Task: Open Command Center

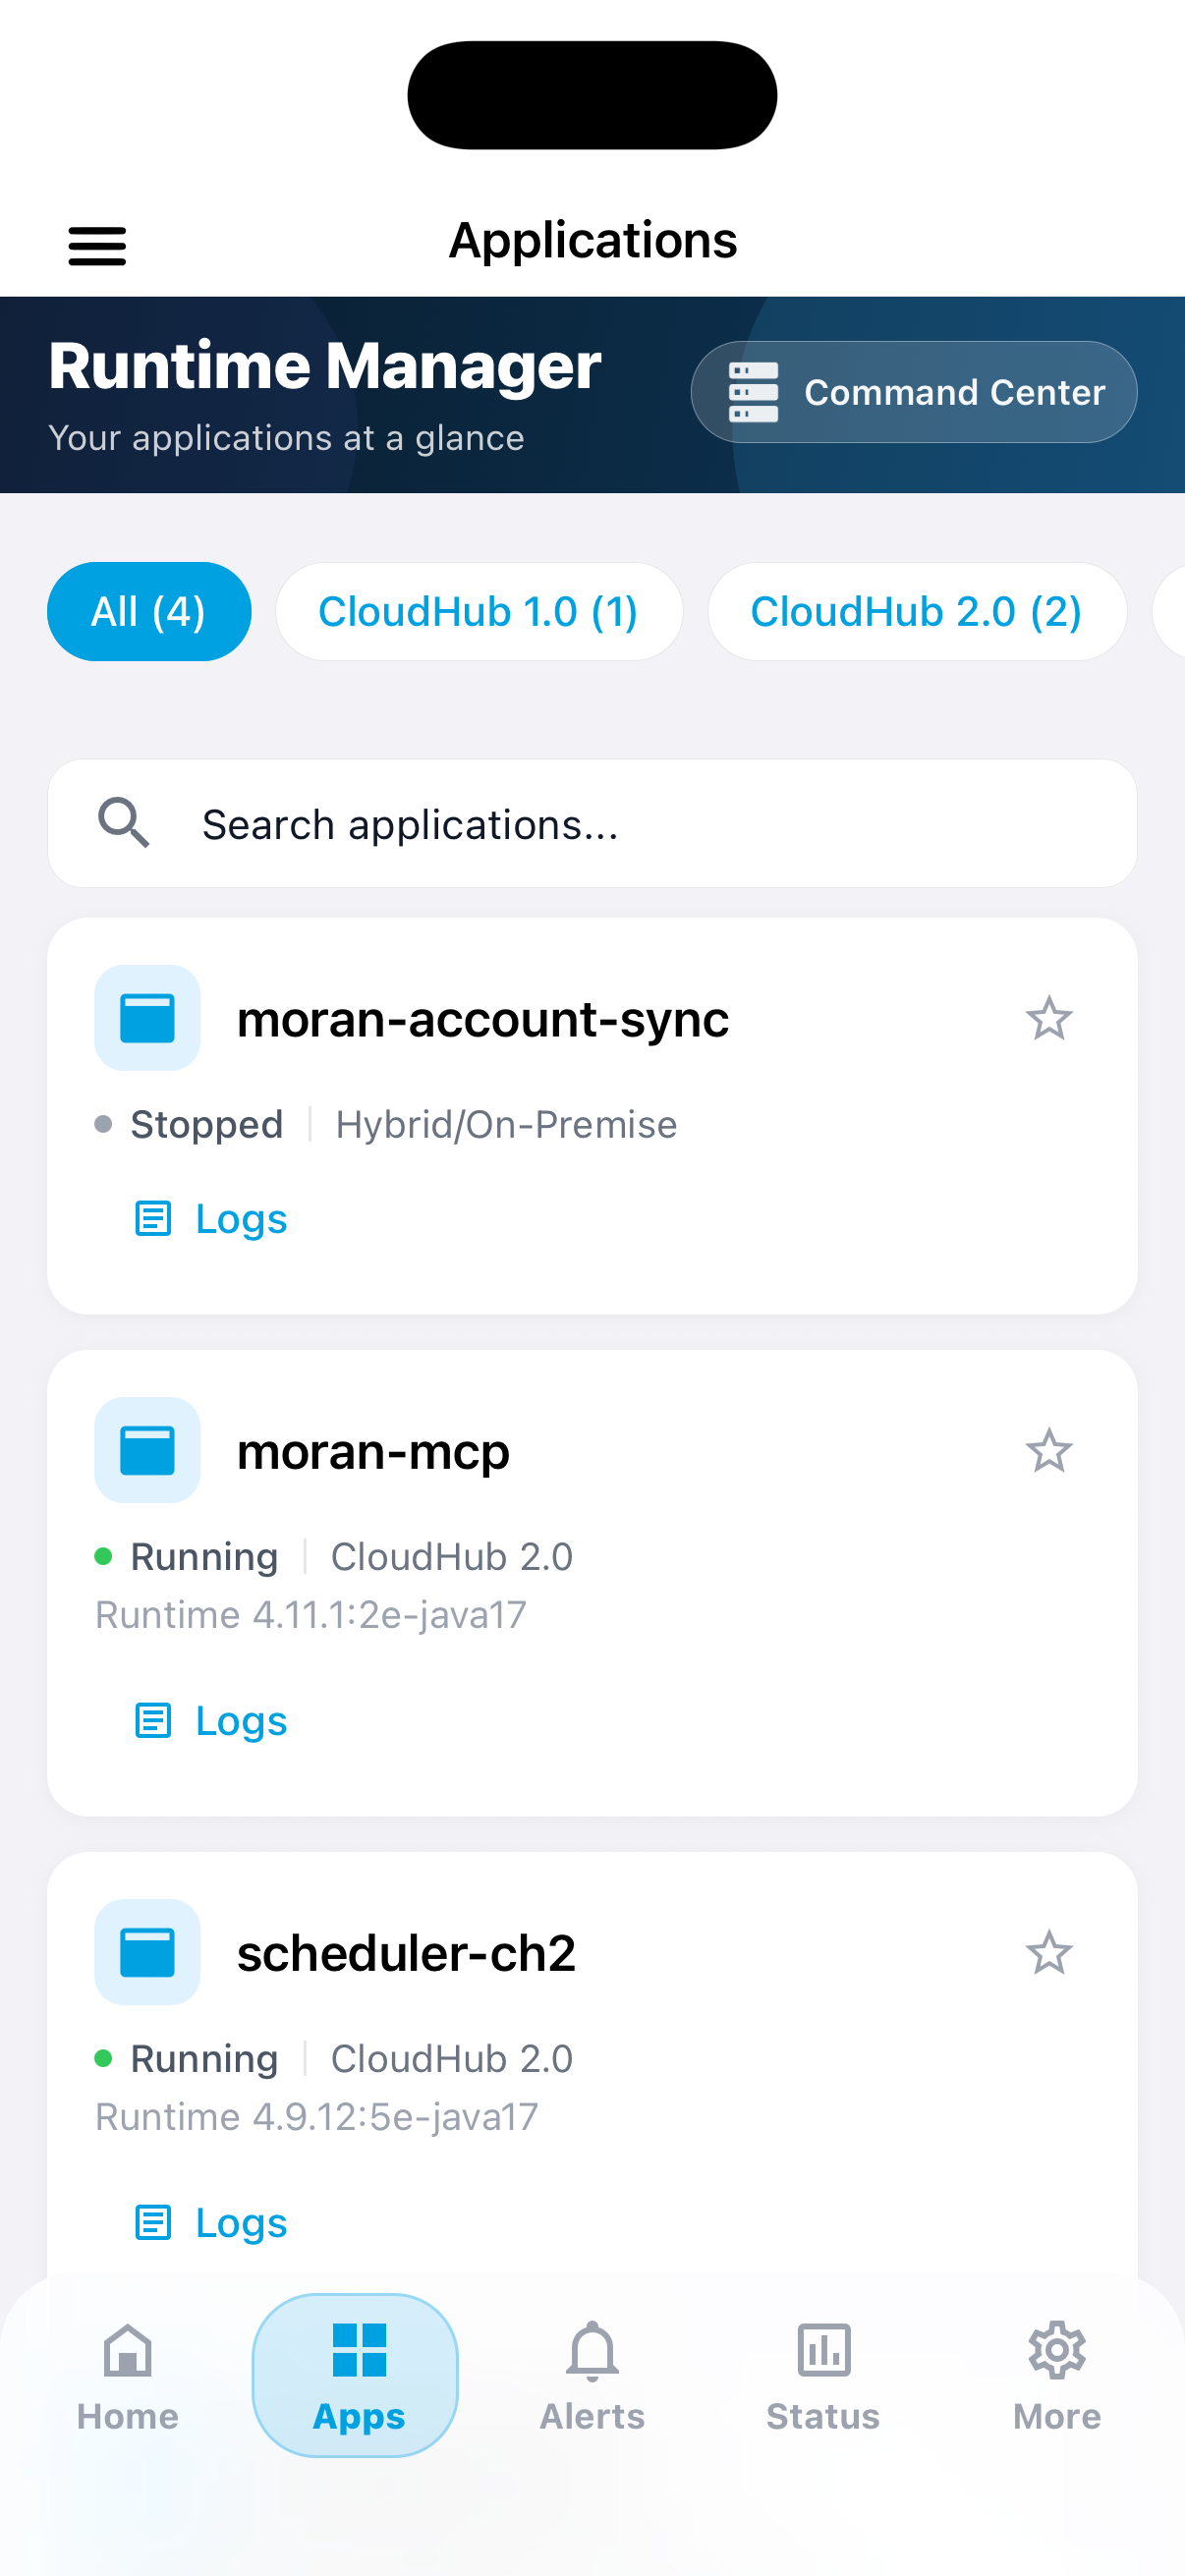Action: click(913, 392)
